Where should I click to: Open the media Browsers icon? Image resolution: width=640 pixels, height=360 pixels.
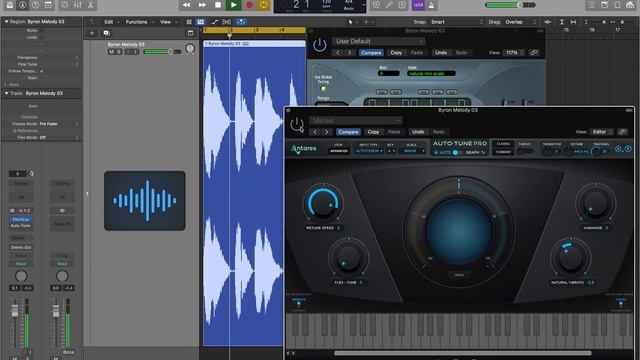pyautogui.click(x=630, y=5)
